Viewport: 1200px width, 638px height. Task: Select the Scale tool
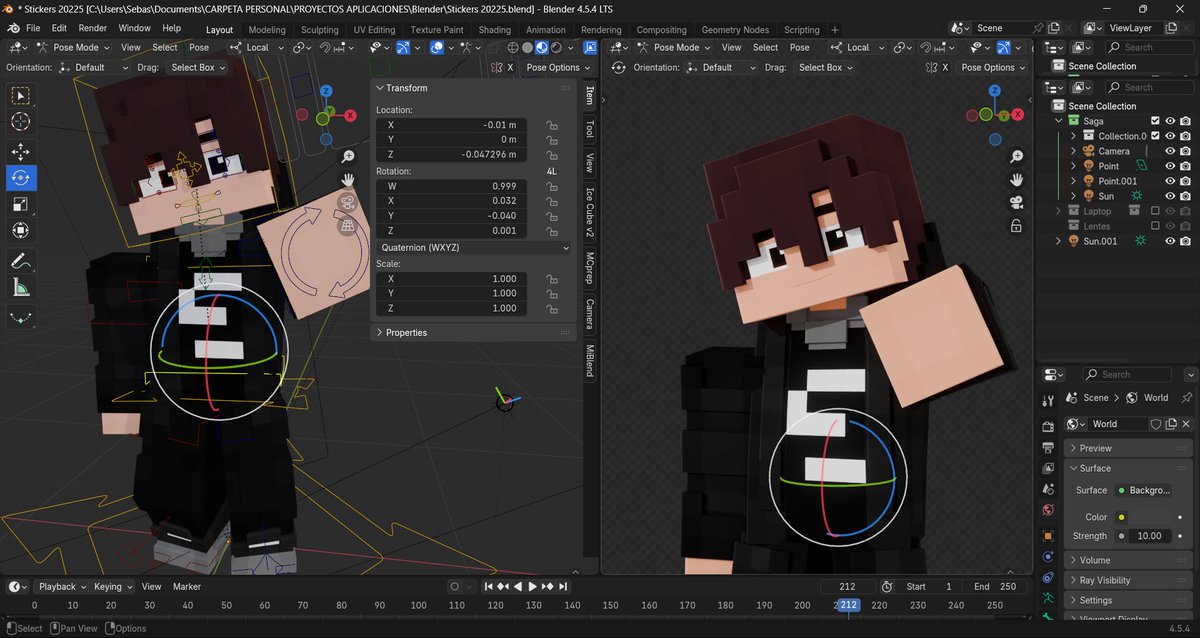(x=21, y=204)
